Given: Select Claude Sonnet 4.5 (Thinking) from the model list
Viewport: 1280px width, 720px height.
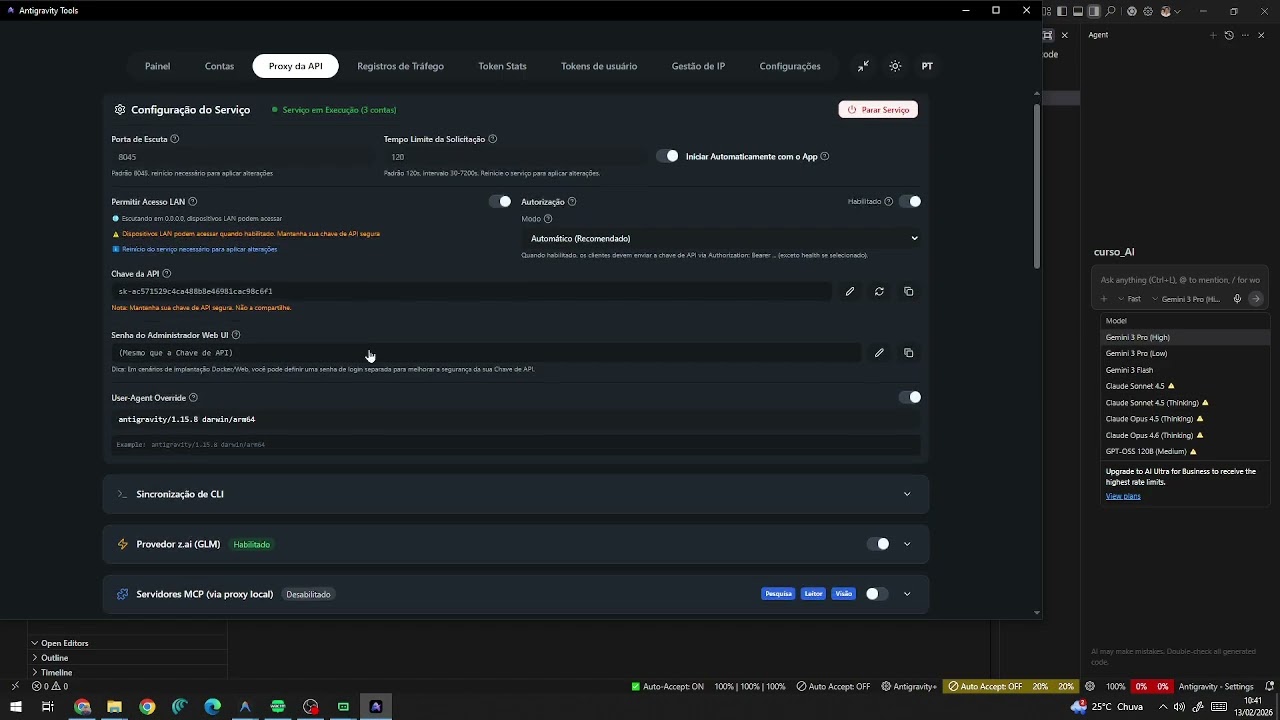Looking at the screenshot, I should point(1185,403).
